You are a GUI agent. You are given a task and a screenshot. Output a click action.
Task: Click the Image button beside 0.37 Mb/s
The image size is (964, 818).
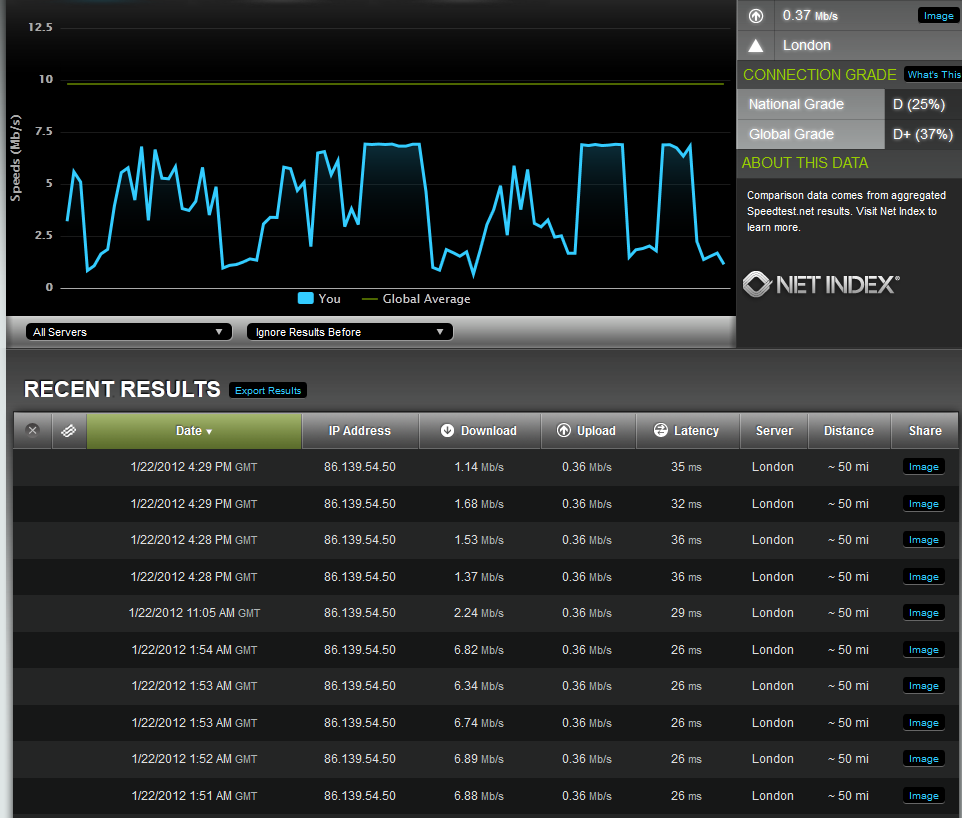point(937,16)
